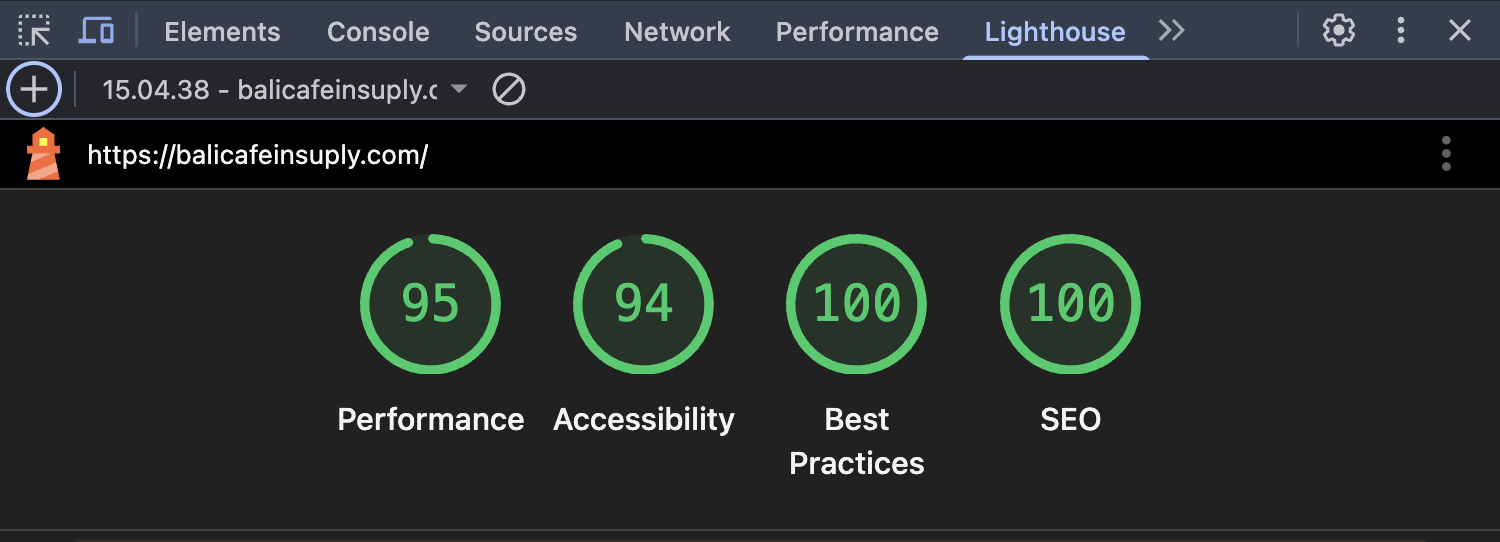Show more DevTools tabs chevron
Screen dimensions: 1500x542
tap(1171, 31)
